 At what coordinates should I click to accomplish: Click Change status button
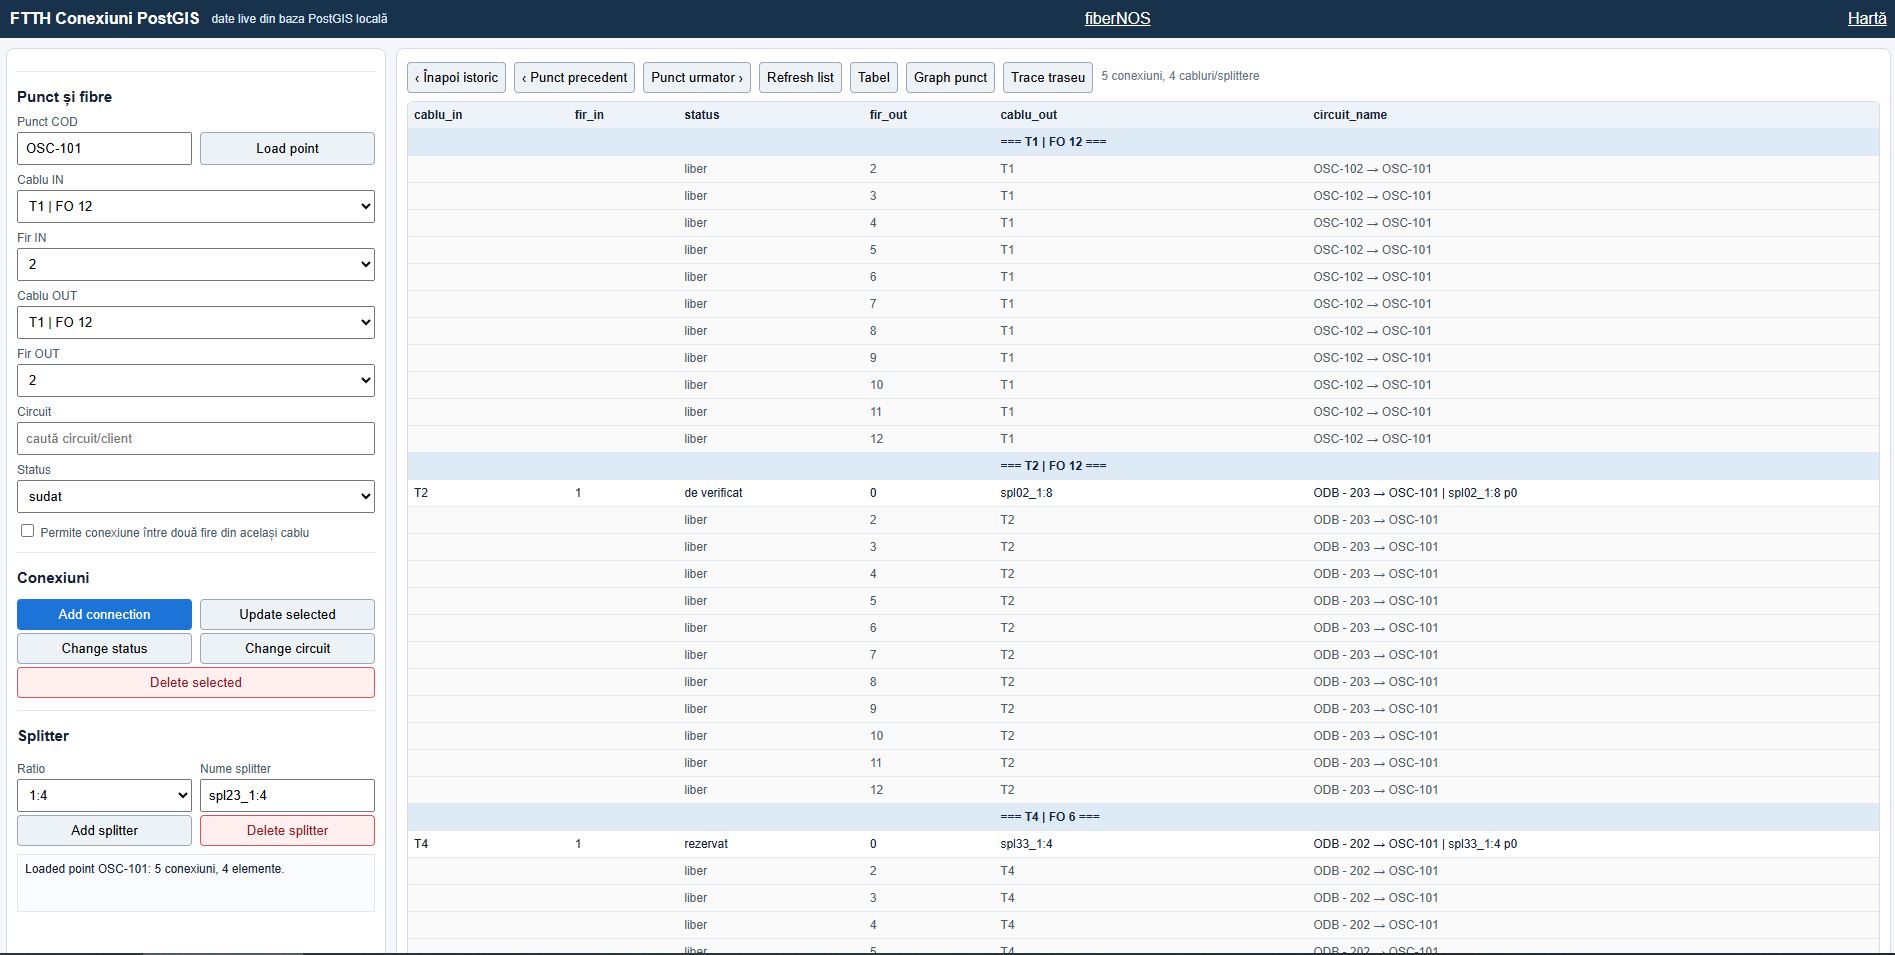(x=104, y=648)
